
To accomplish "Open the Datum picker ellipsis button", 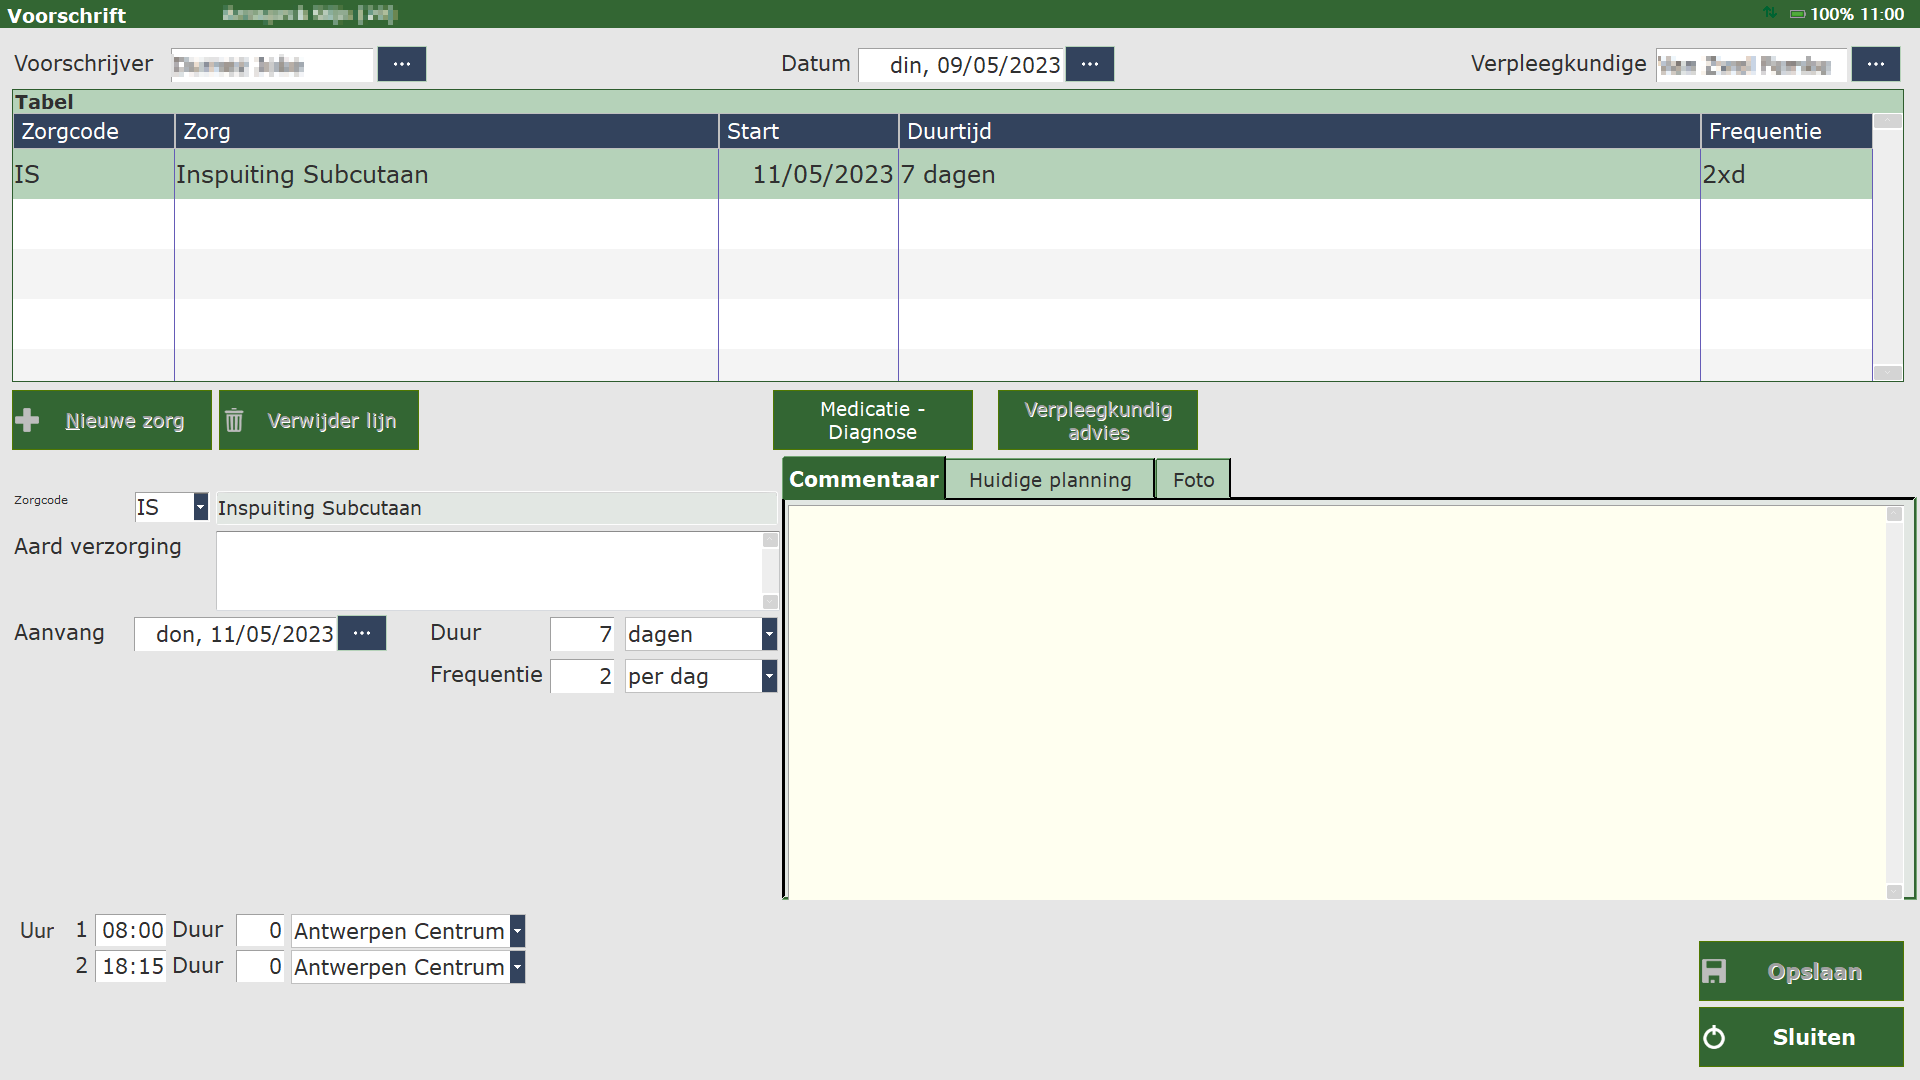I will (x=1090, y=64).
